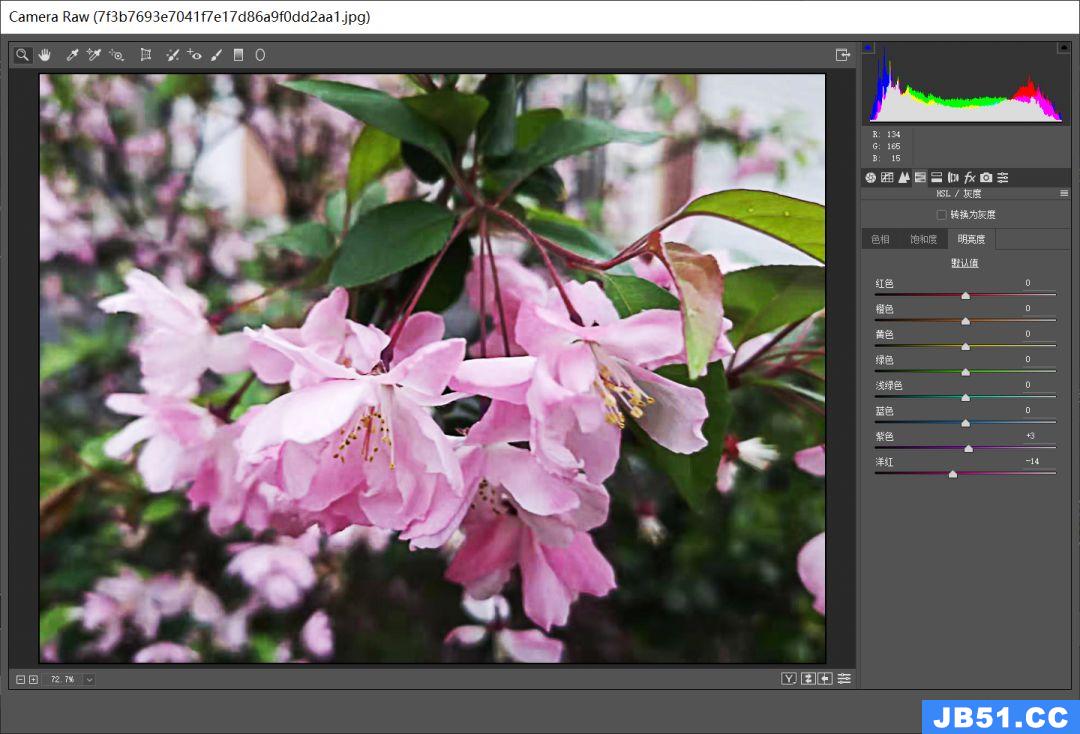
Task: Click the 洋红 luminance slider handle
Action: point(952,474)
